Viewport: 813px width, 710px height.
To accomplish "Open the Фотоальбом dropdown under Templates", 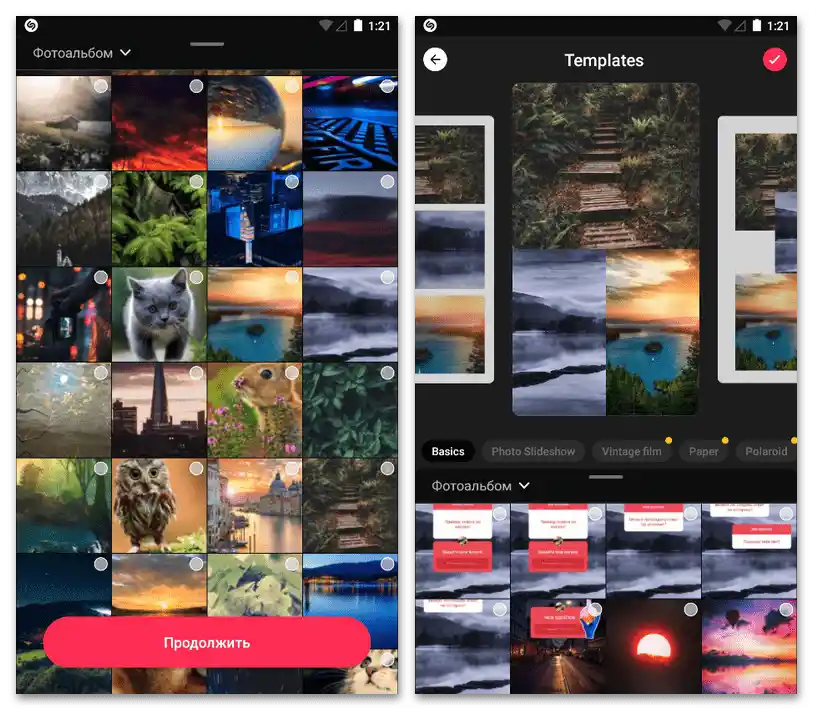I will (481, 485).
